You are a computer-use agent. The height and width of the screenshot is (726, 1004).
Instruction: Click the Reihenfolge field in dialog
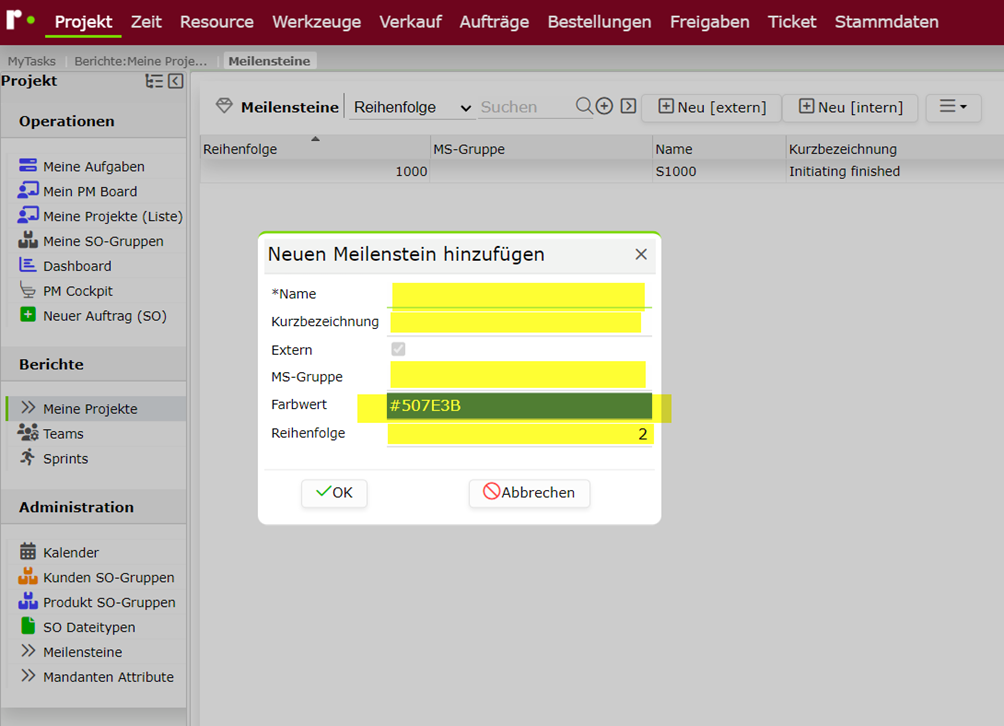point(519,434)
